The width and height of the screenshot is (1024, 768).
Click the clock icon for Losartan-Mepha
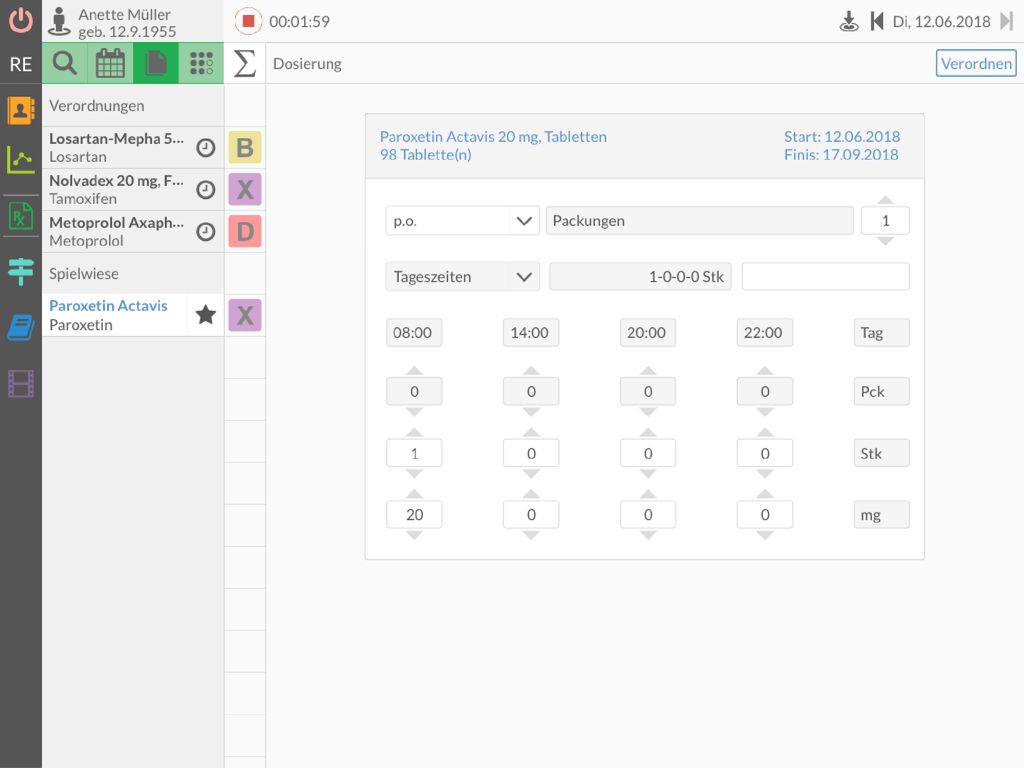coord(206,148)
